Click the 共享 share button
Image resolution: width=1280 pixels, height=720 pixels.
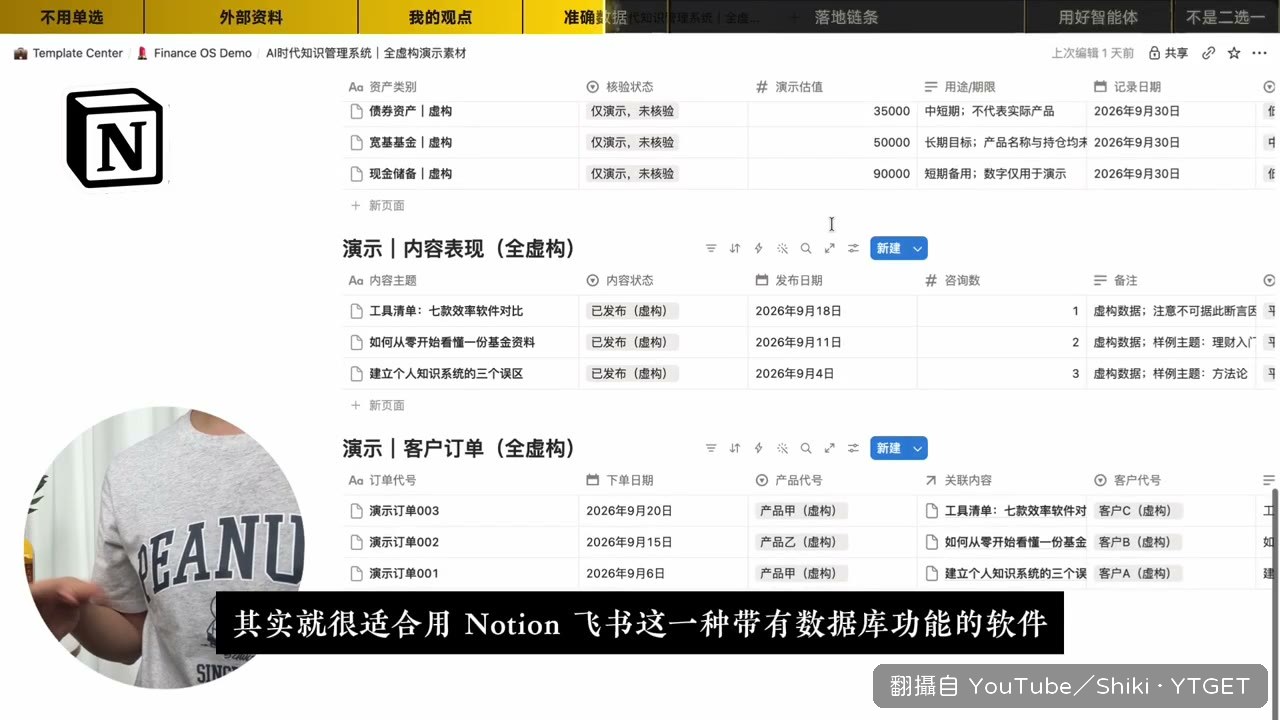[x=1168, y=53]
